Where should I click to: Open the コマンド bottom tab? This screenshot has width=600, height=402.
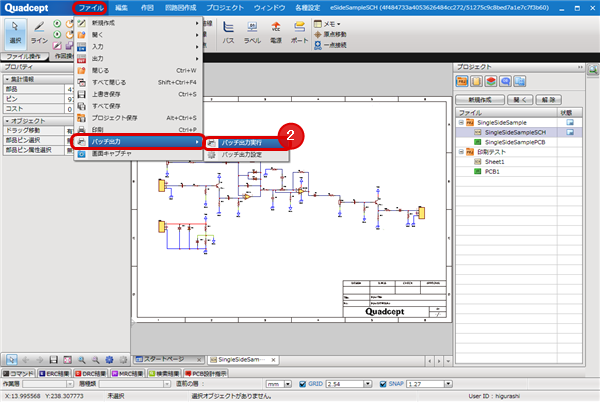point(18,374)
